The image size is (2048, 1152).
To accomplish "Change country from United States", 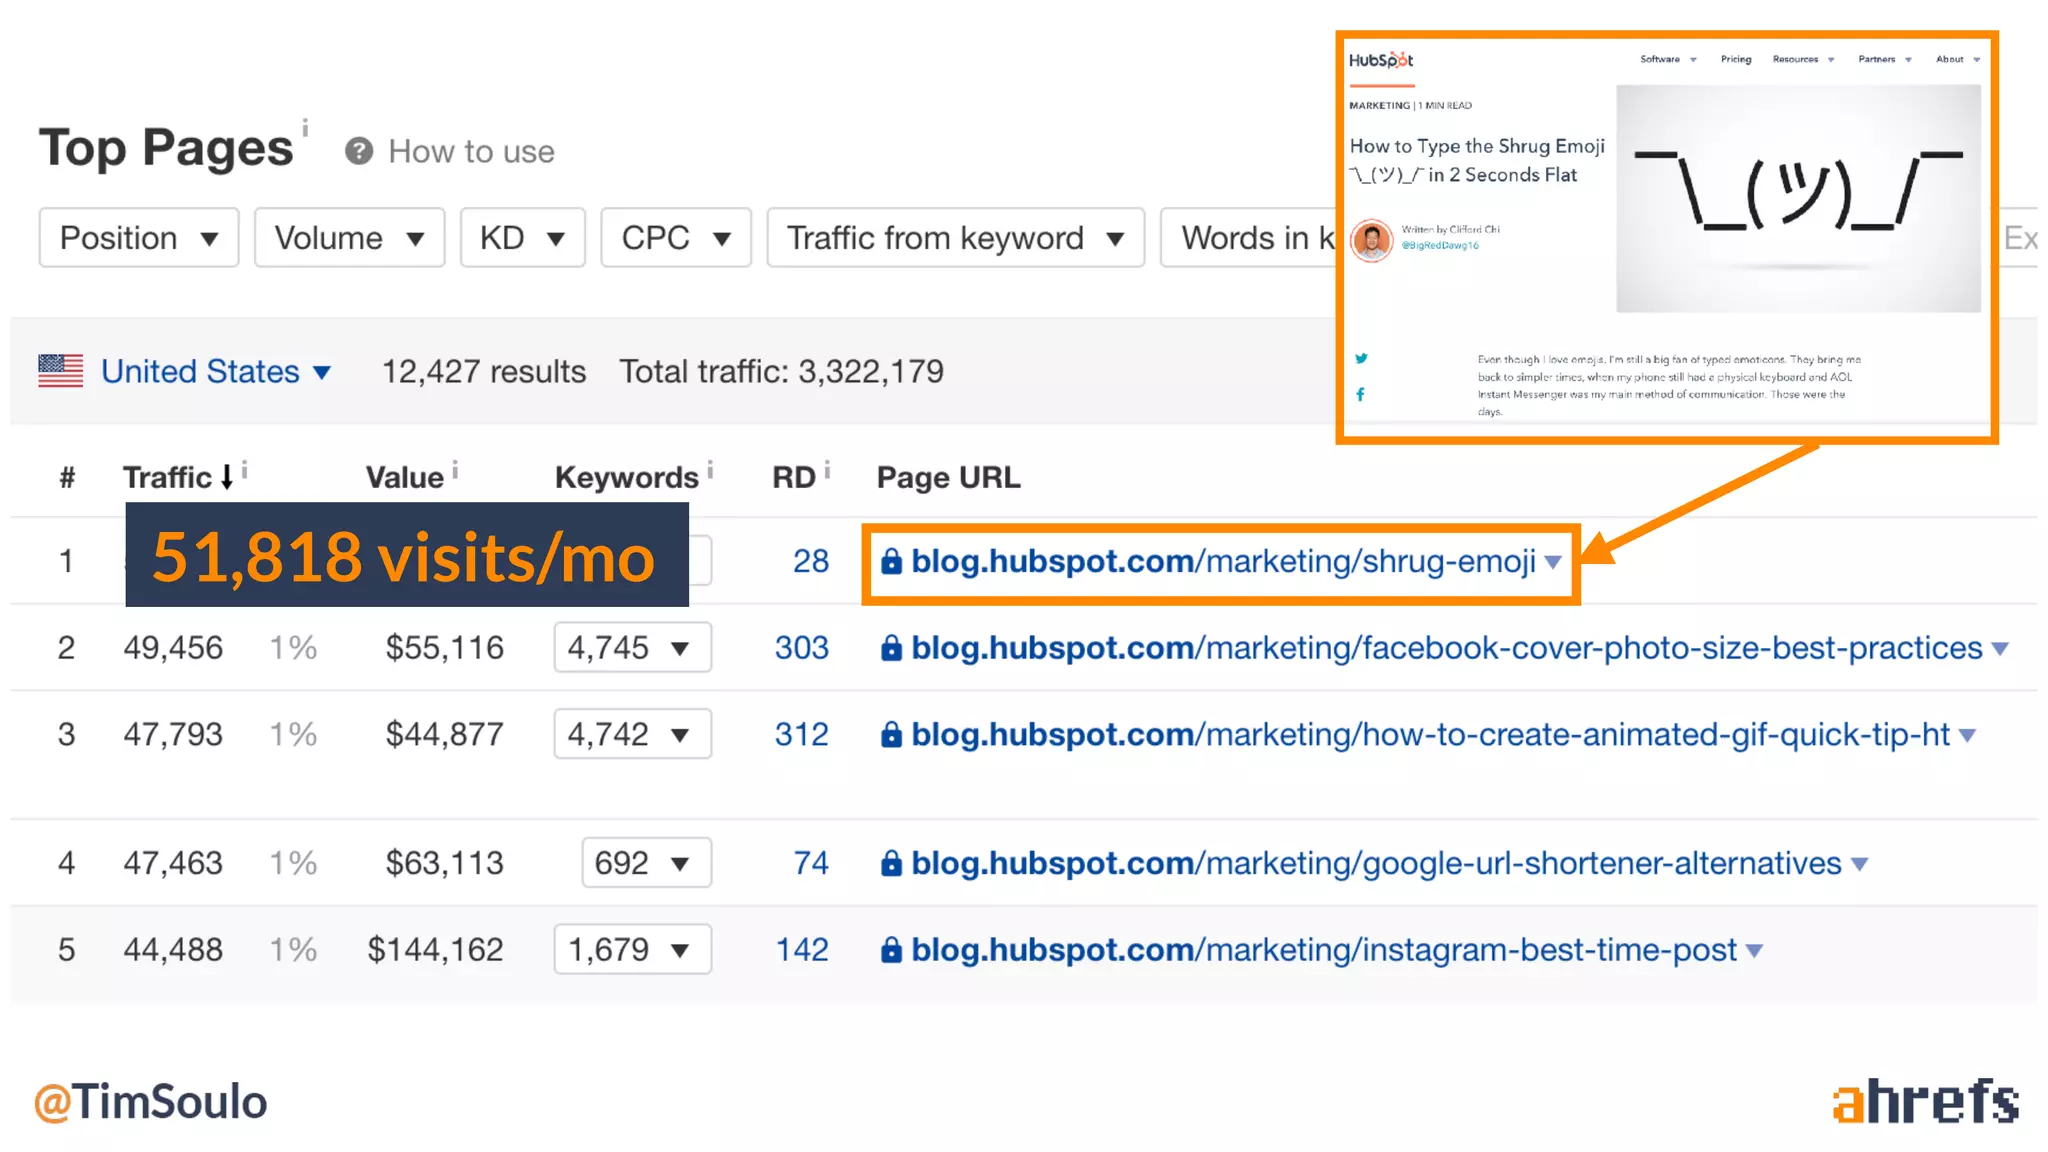I will (215, 371).
